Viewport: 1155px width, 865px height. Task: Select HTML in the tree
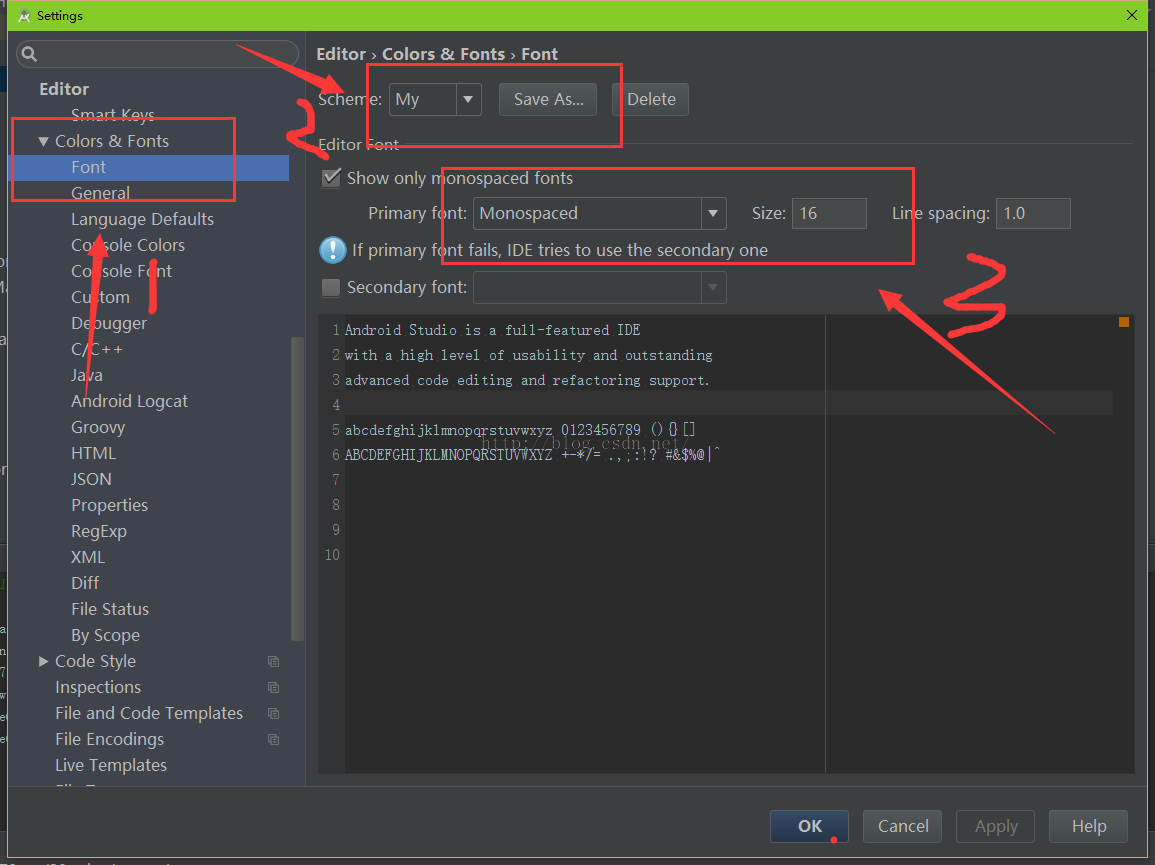click(x=94, y=453)
